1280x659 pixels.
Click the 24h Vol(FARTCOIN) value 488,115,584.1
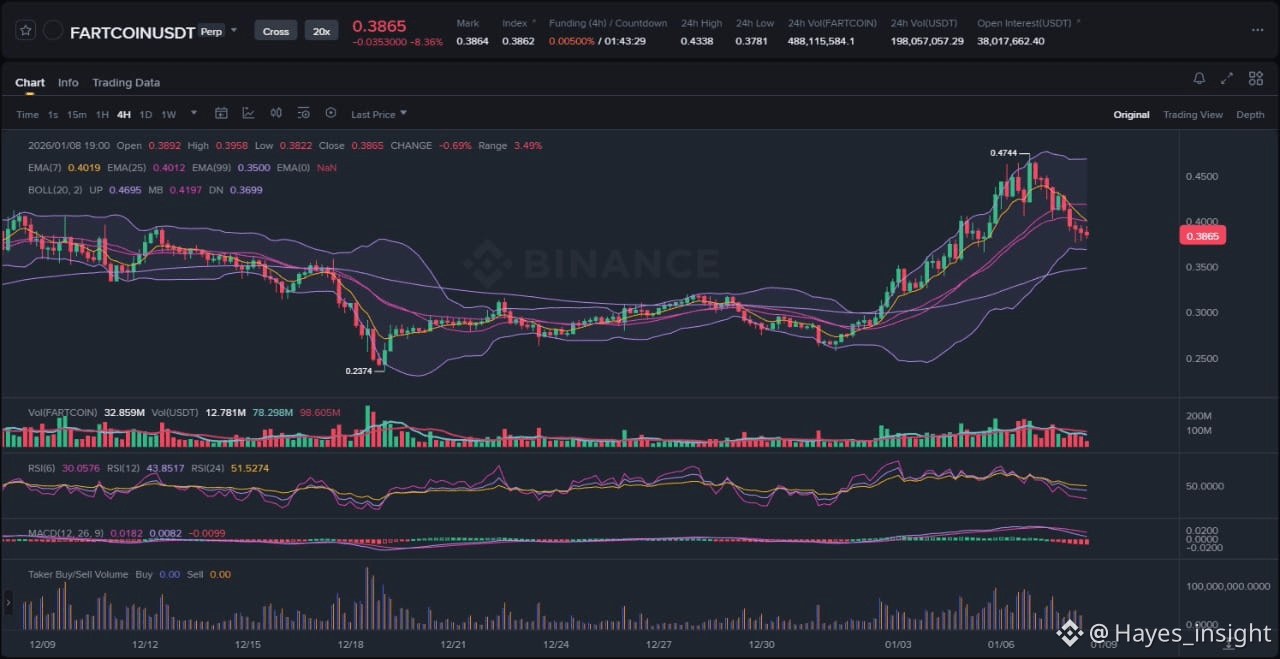821,41
